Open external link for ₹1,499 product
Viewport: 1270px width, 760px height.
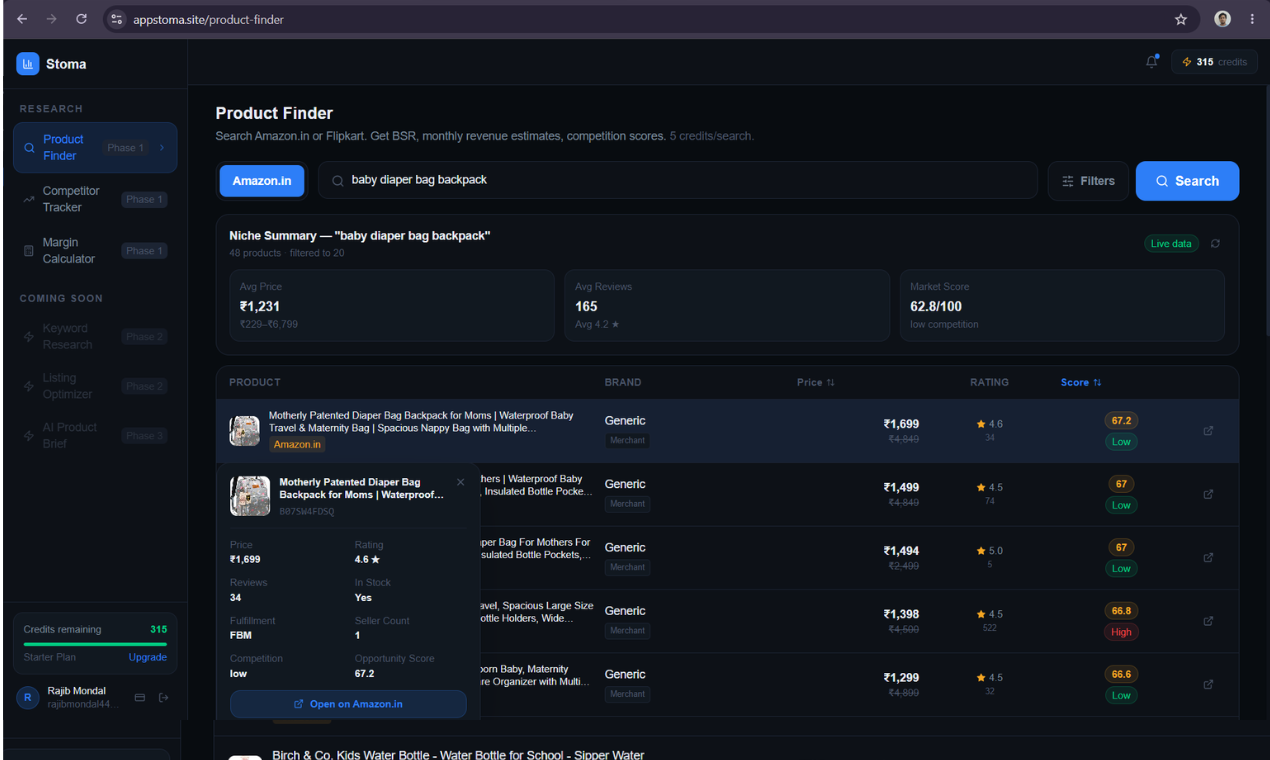point(1208,494)
